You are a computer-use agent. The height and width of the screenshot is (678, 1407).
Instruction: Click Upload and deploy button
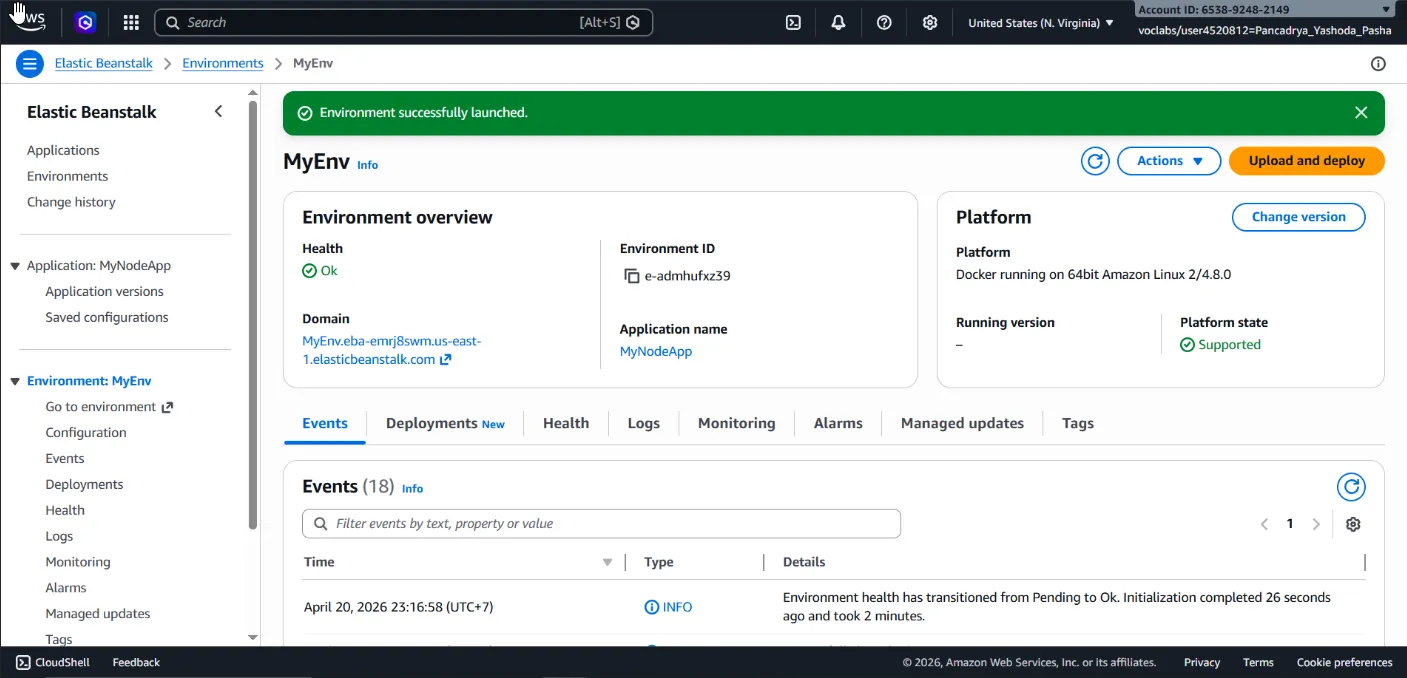[x=1307, y=161]
